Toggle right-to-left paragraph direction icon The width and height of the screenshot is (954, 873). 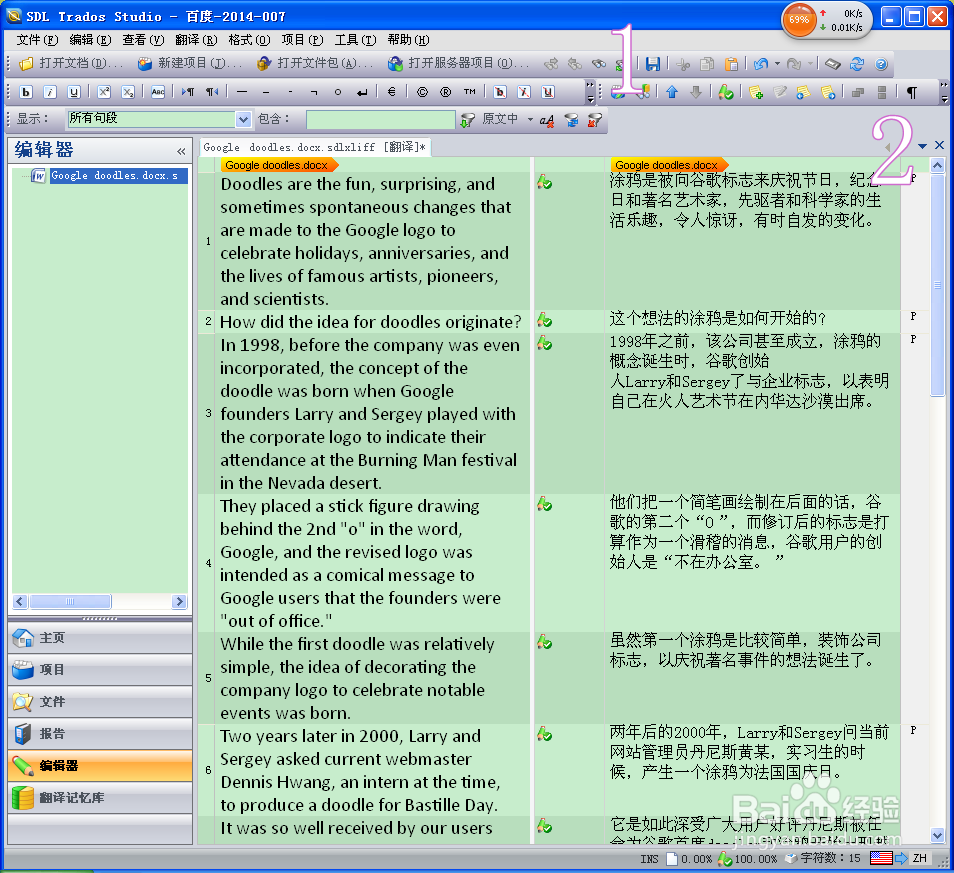tap(212, 92)
